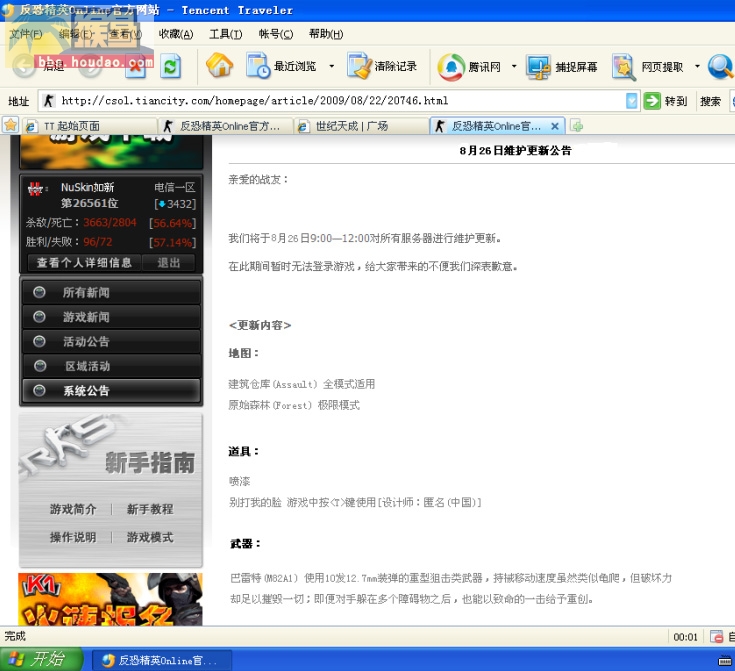Open the 腾讯网 penguin icon
The image size is (735, 671).
click(451, 67)
